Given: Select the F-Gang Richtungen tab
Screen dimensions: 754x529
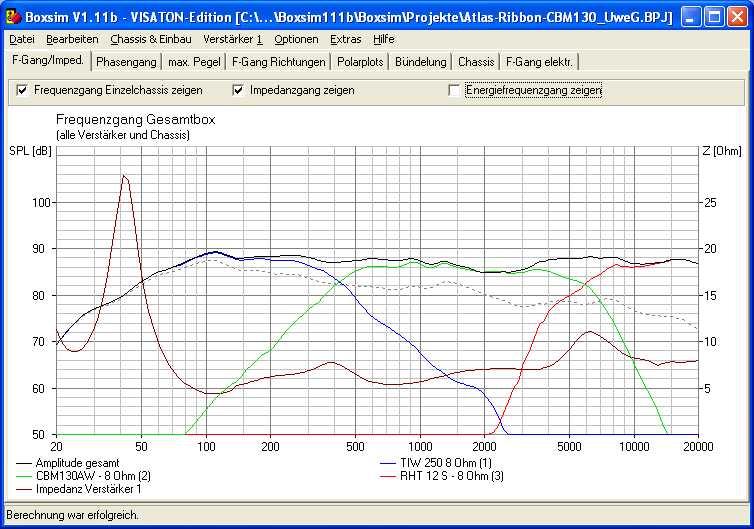Looking at the screenshot, I should (279, 62).
